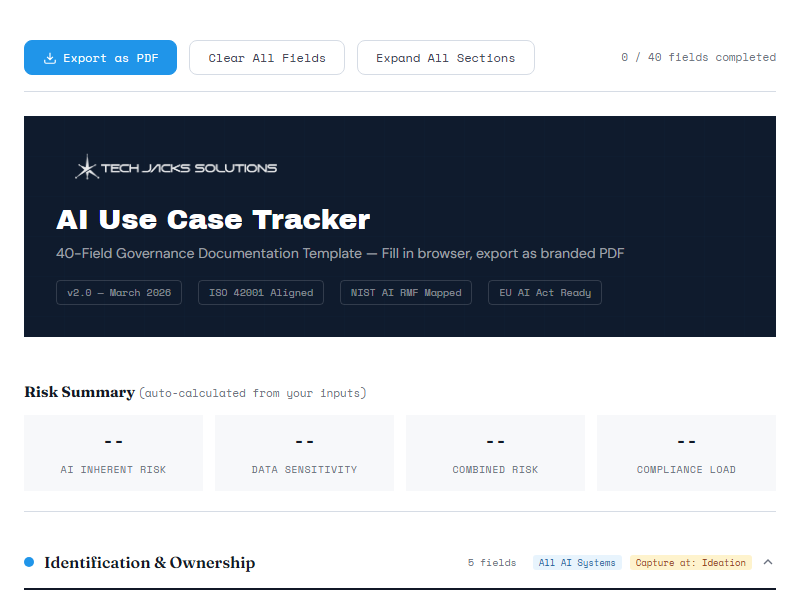Select the ISO 42001 Aligned badge

[260, 292]
